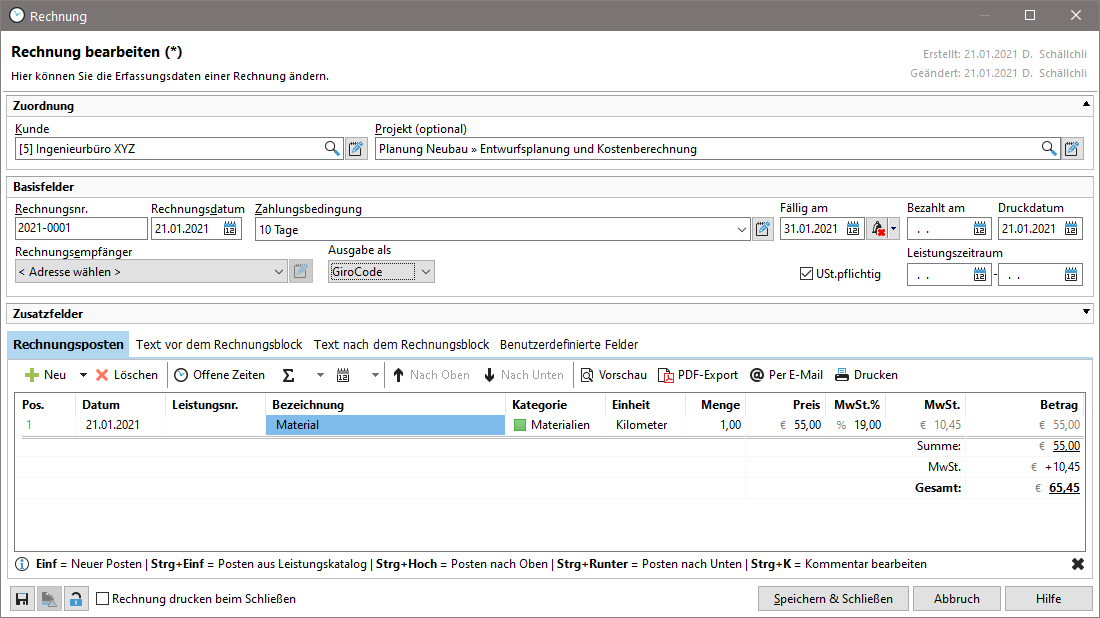Click the green Materialien category swatch
The image size is (1100, 618).
[519, 425]
